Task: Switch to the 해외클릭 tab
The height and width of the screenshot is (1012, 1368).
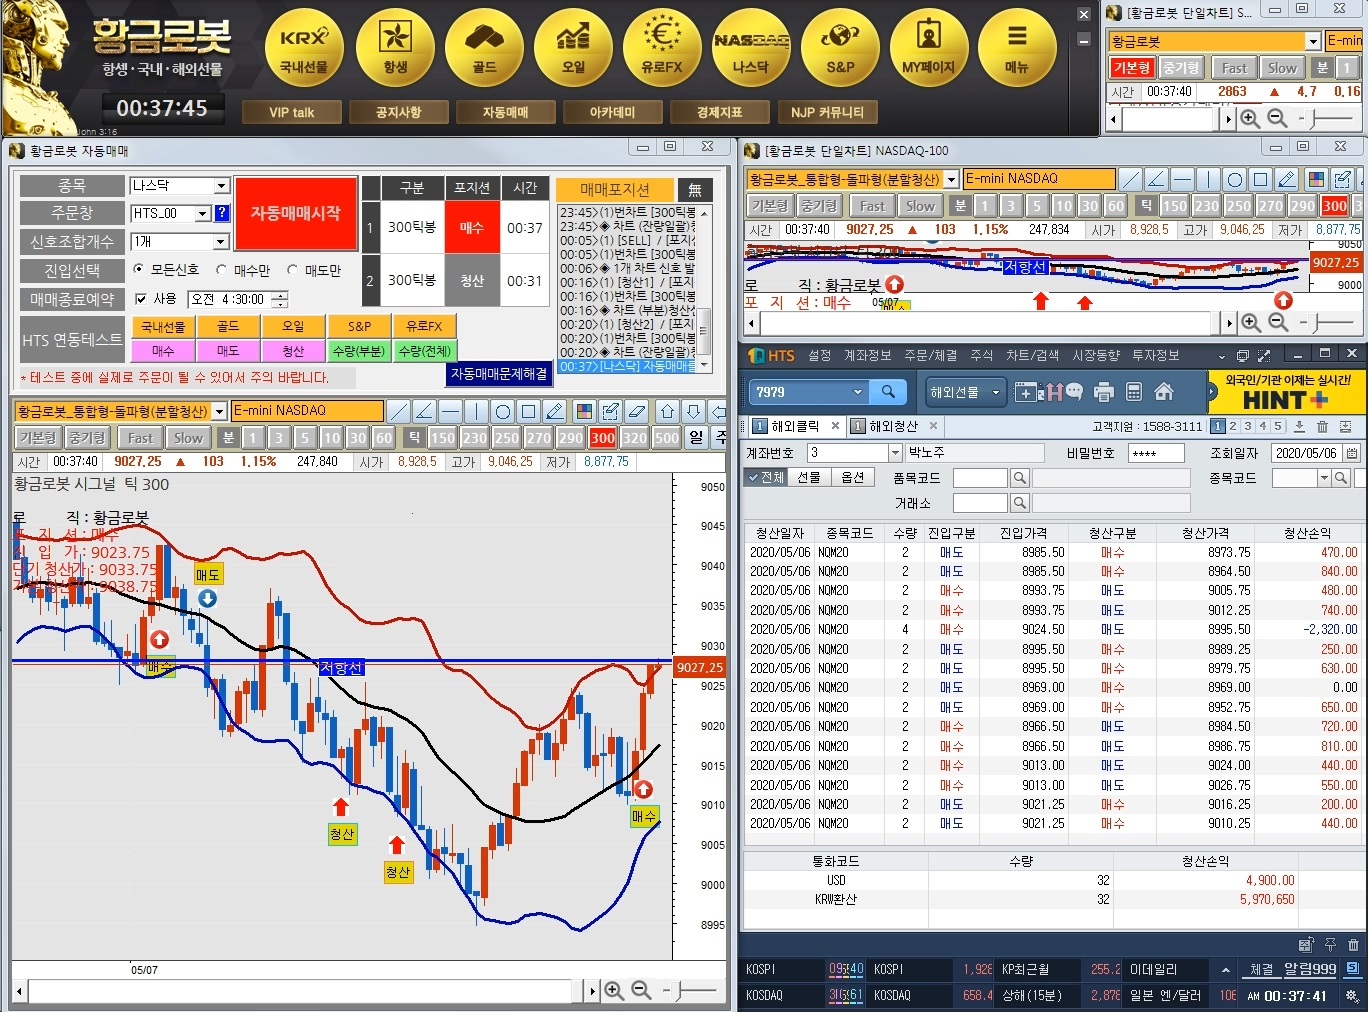Action: point(795,426)
